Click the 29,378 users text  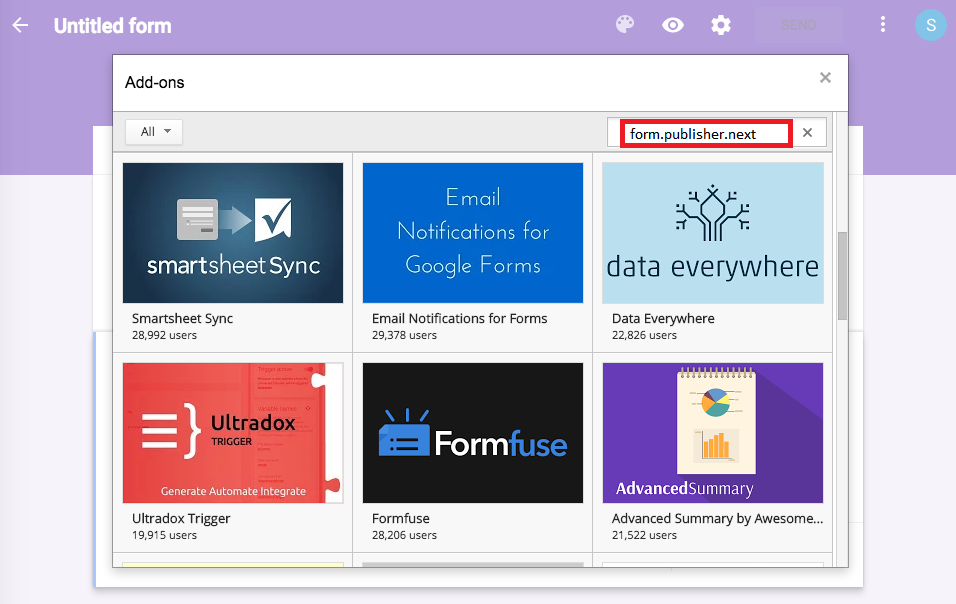click(404, 335)
